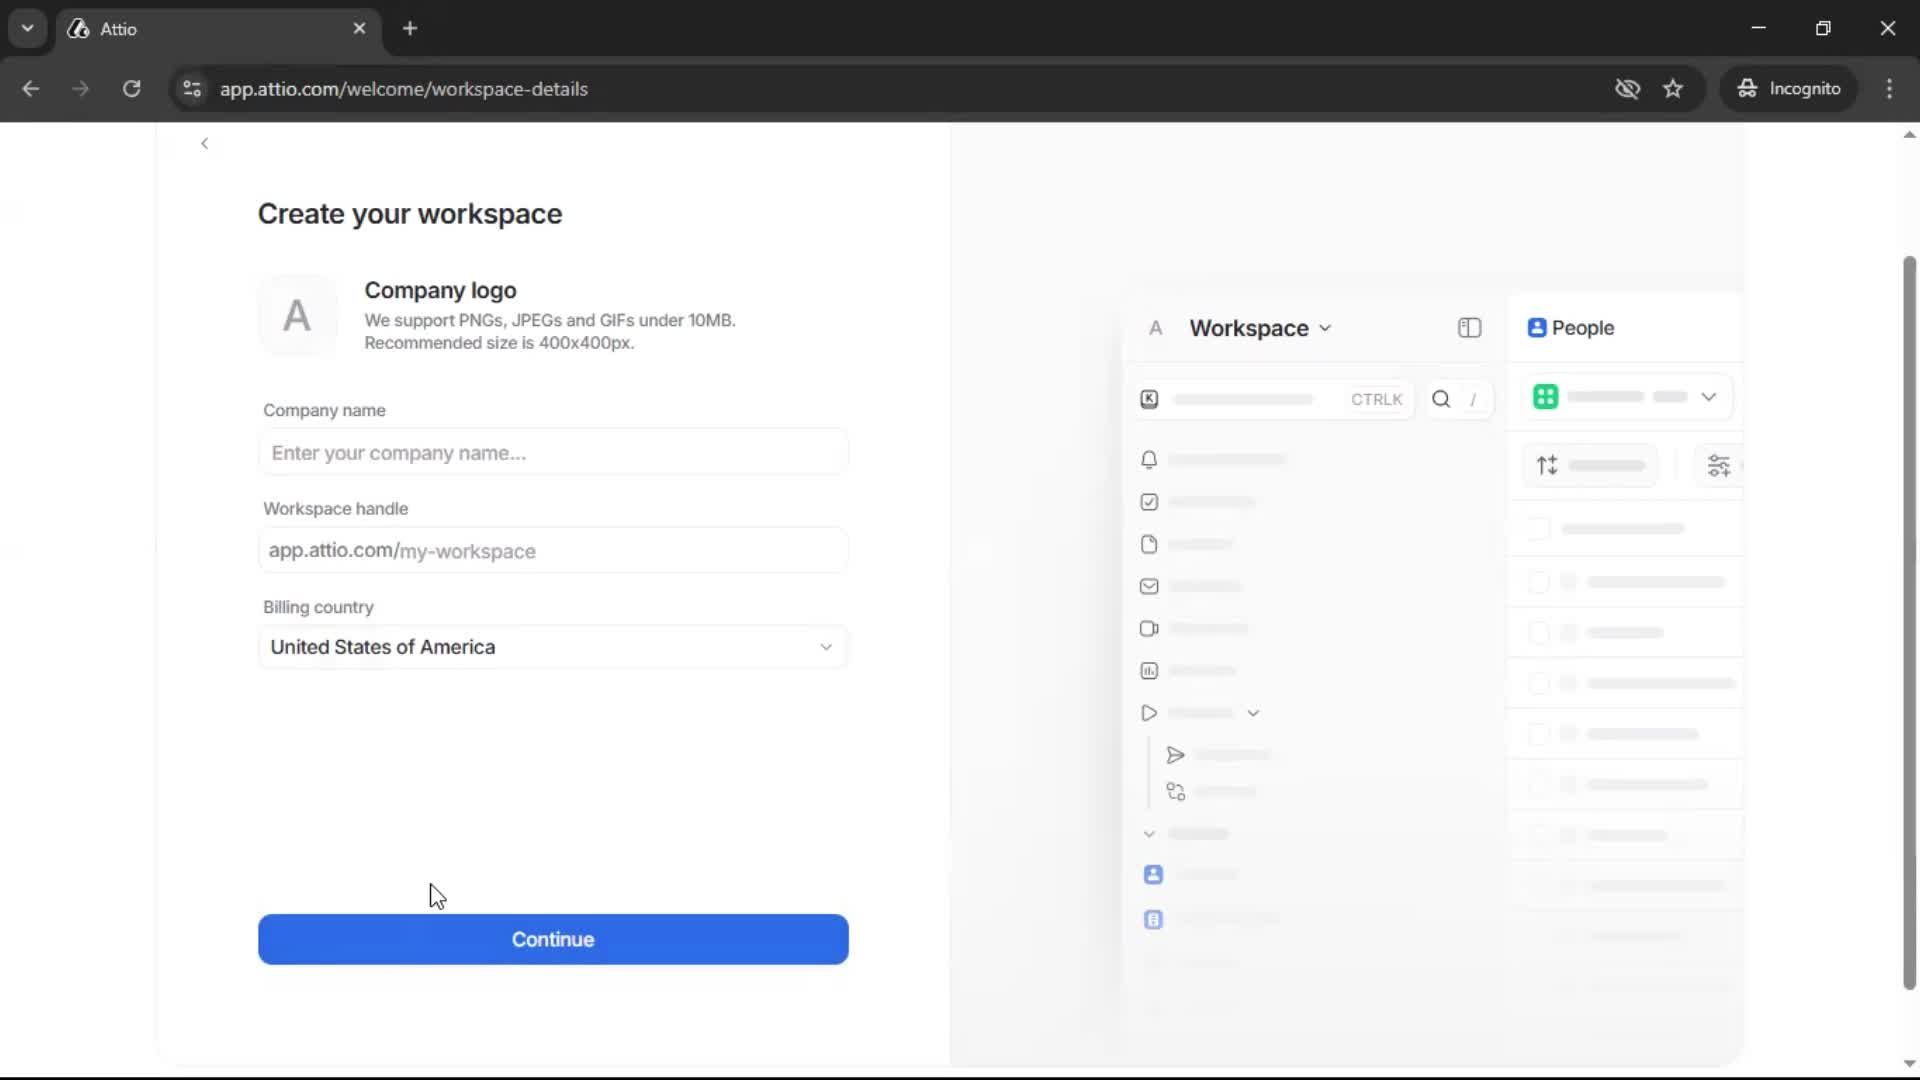Select the tasks checklist icon in sidebar
1920x1080 pixels.
tap(1149, 502)
